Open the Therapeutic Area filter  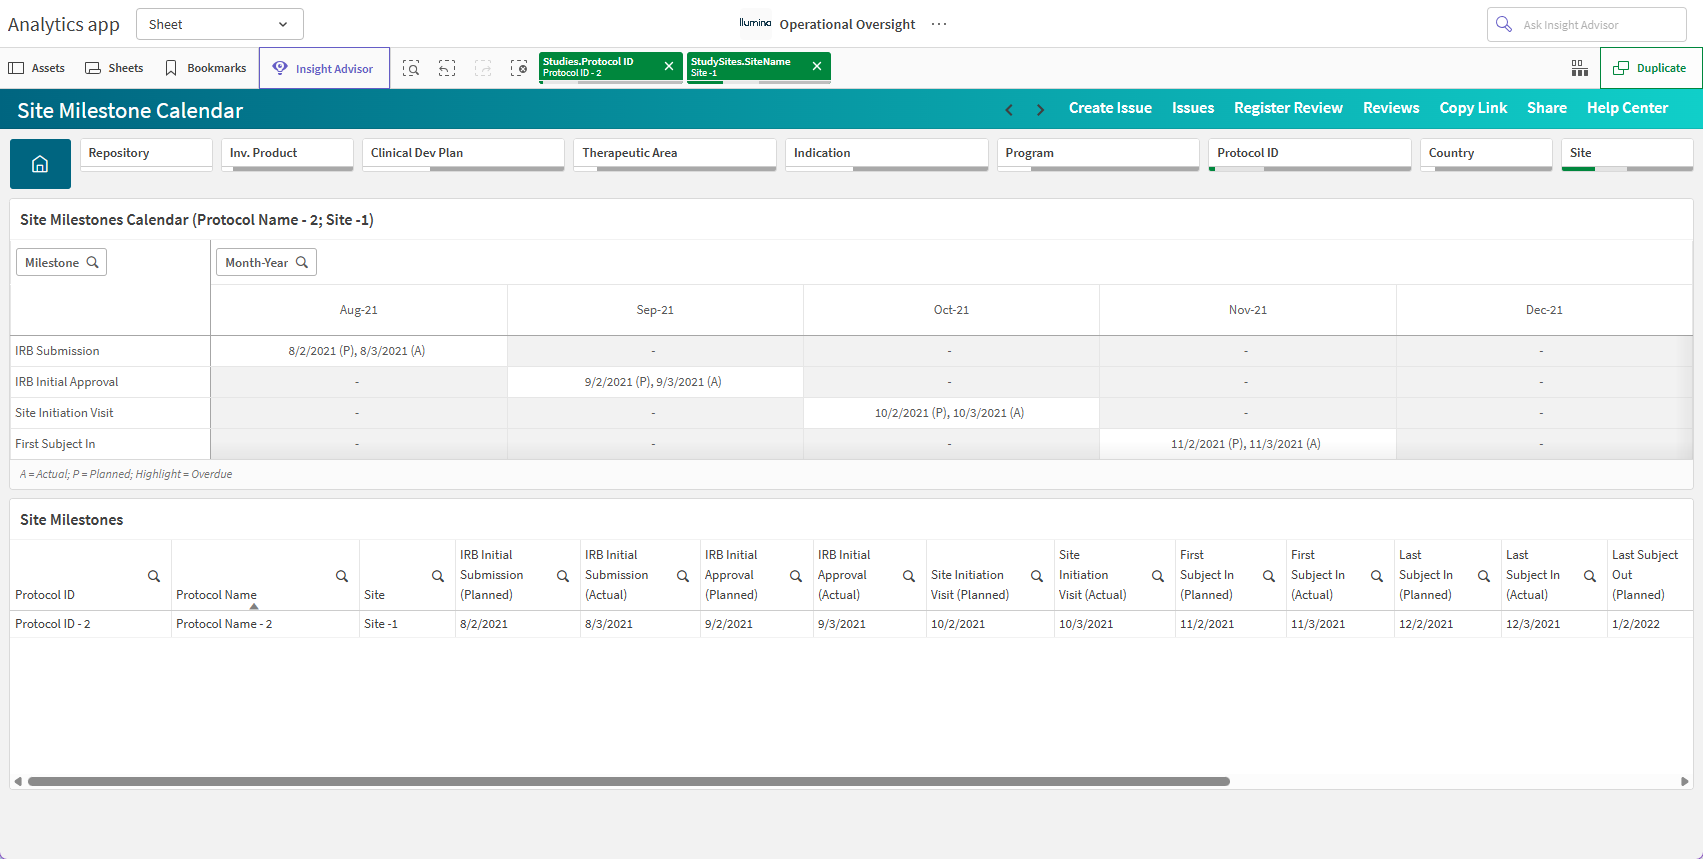click(675, 154)
